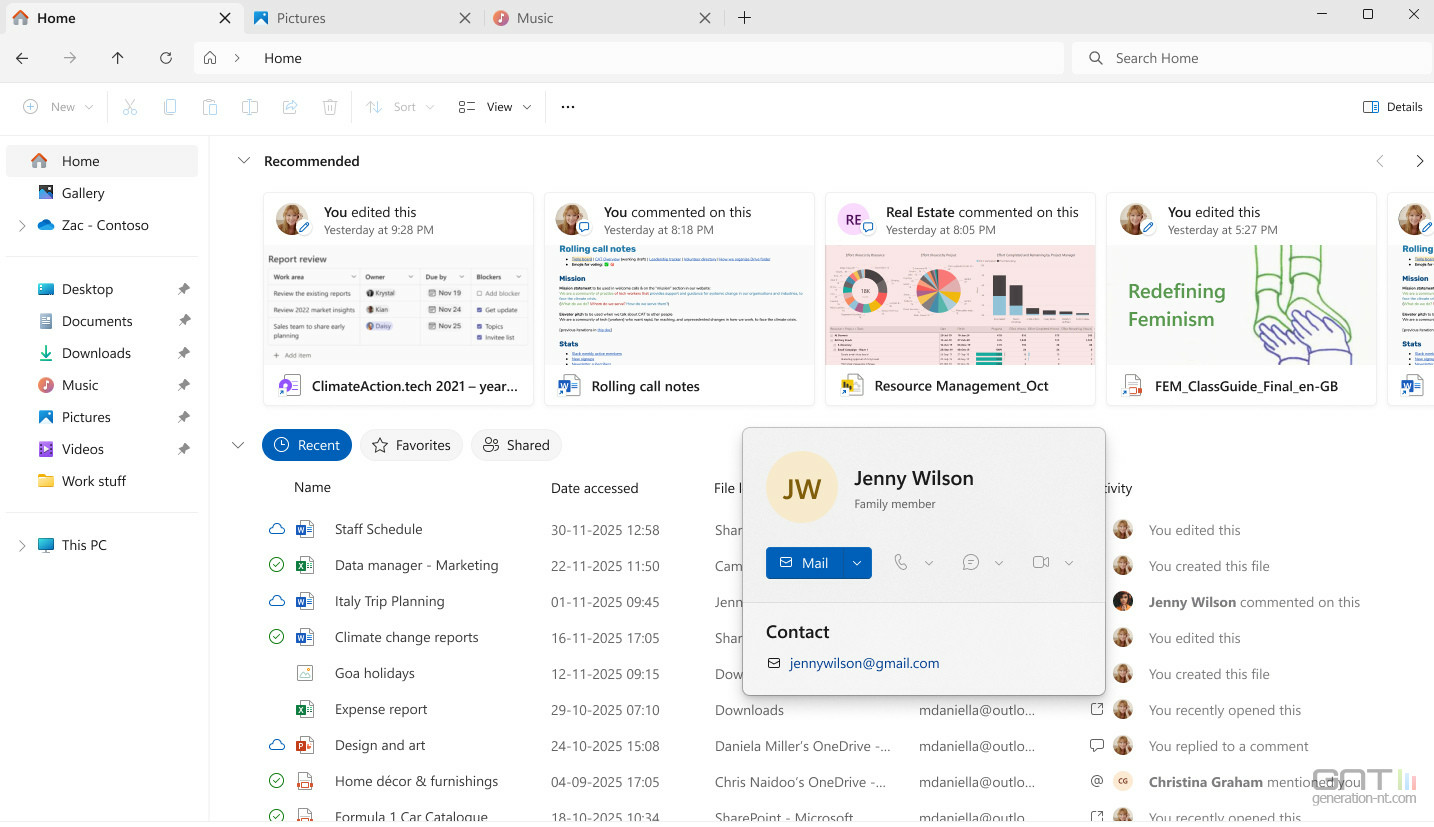Select the Favorites filter pill

(411, 445)
